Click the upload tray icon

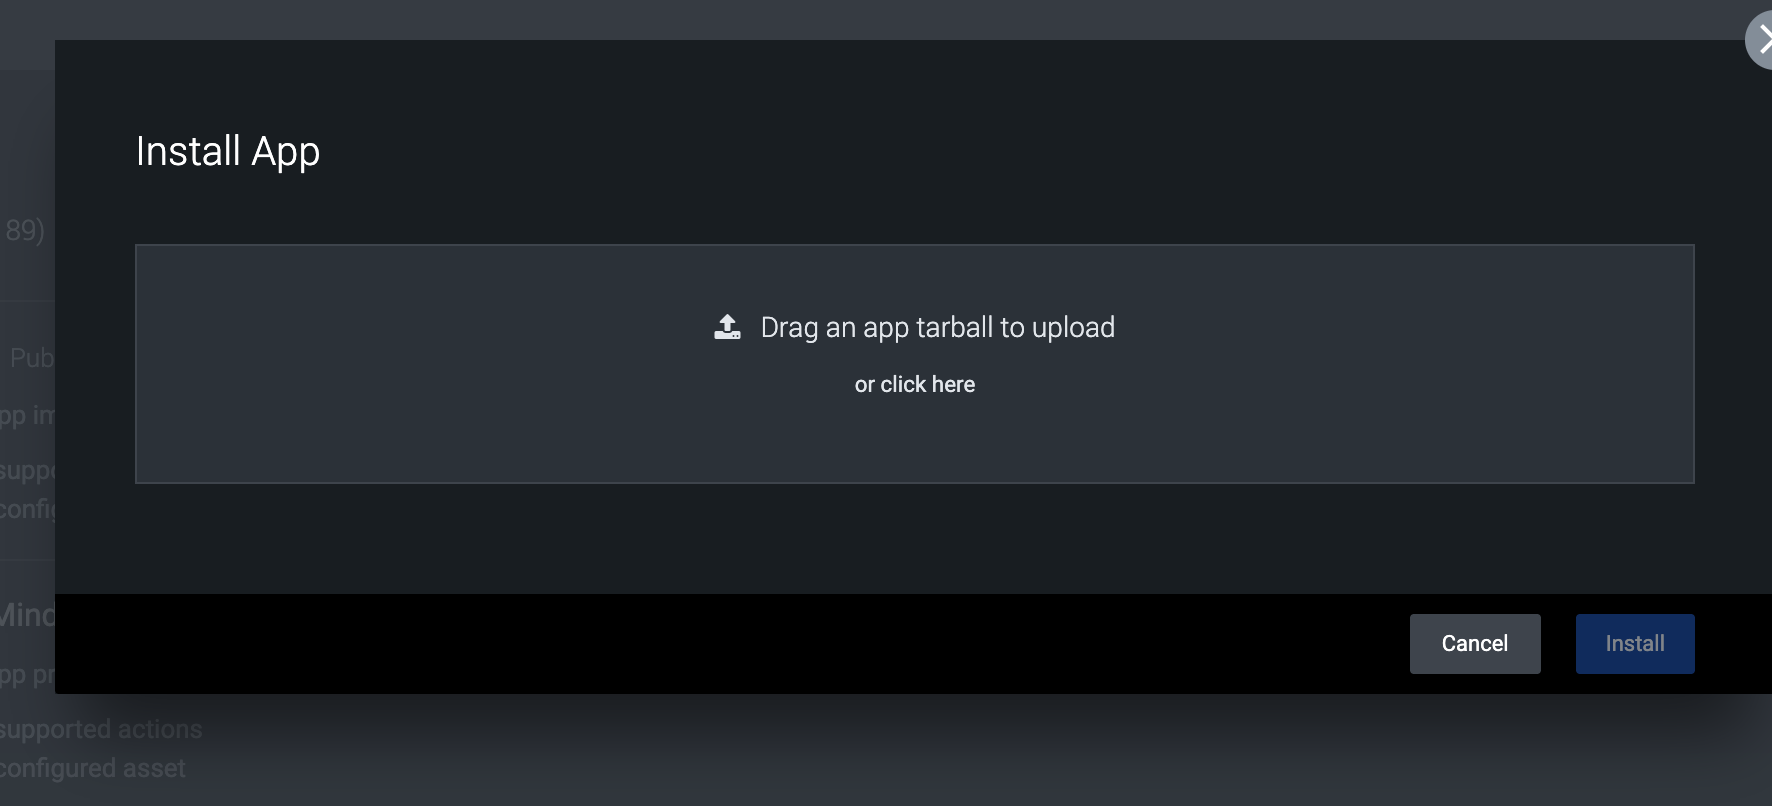click(727, 327)
